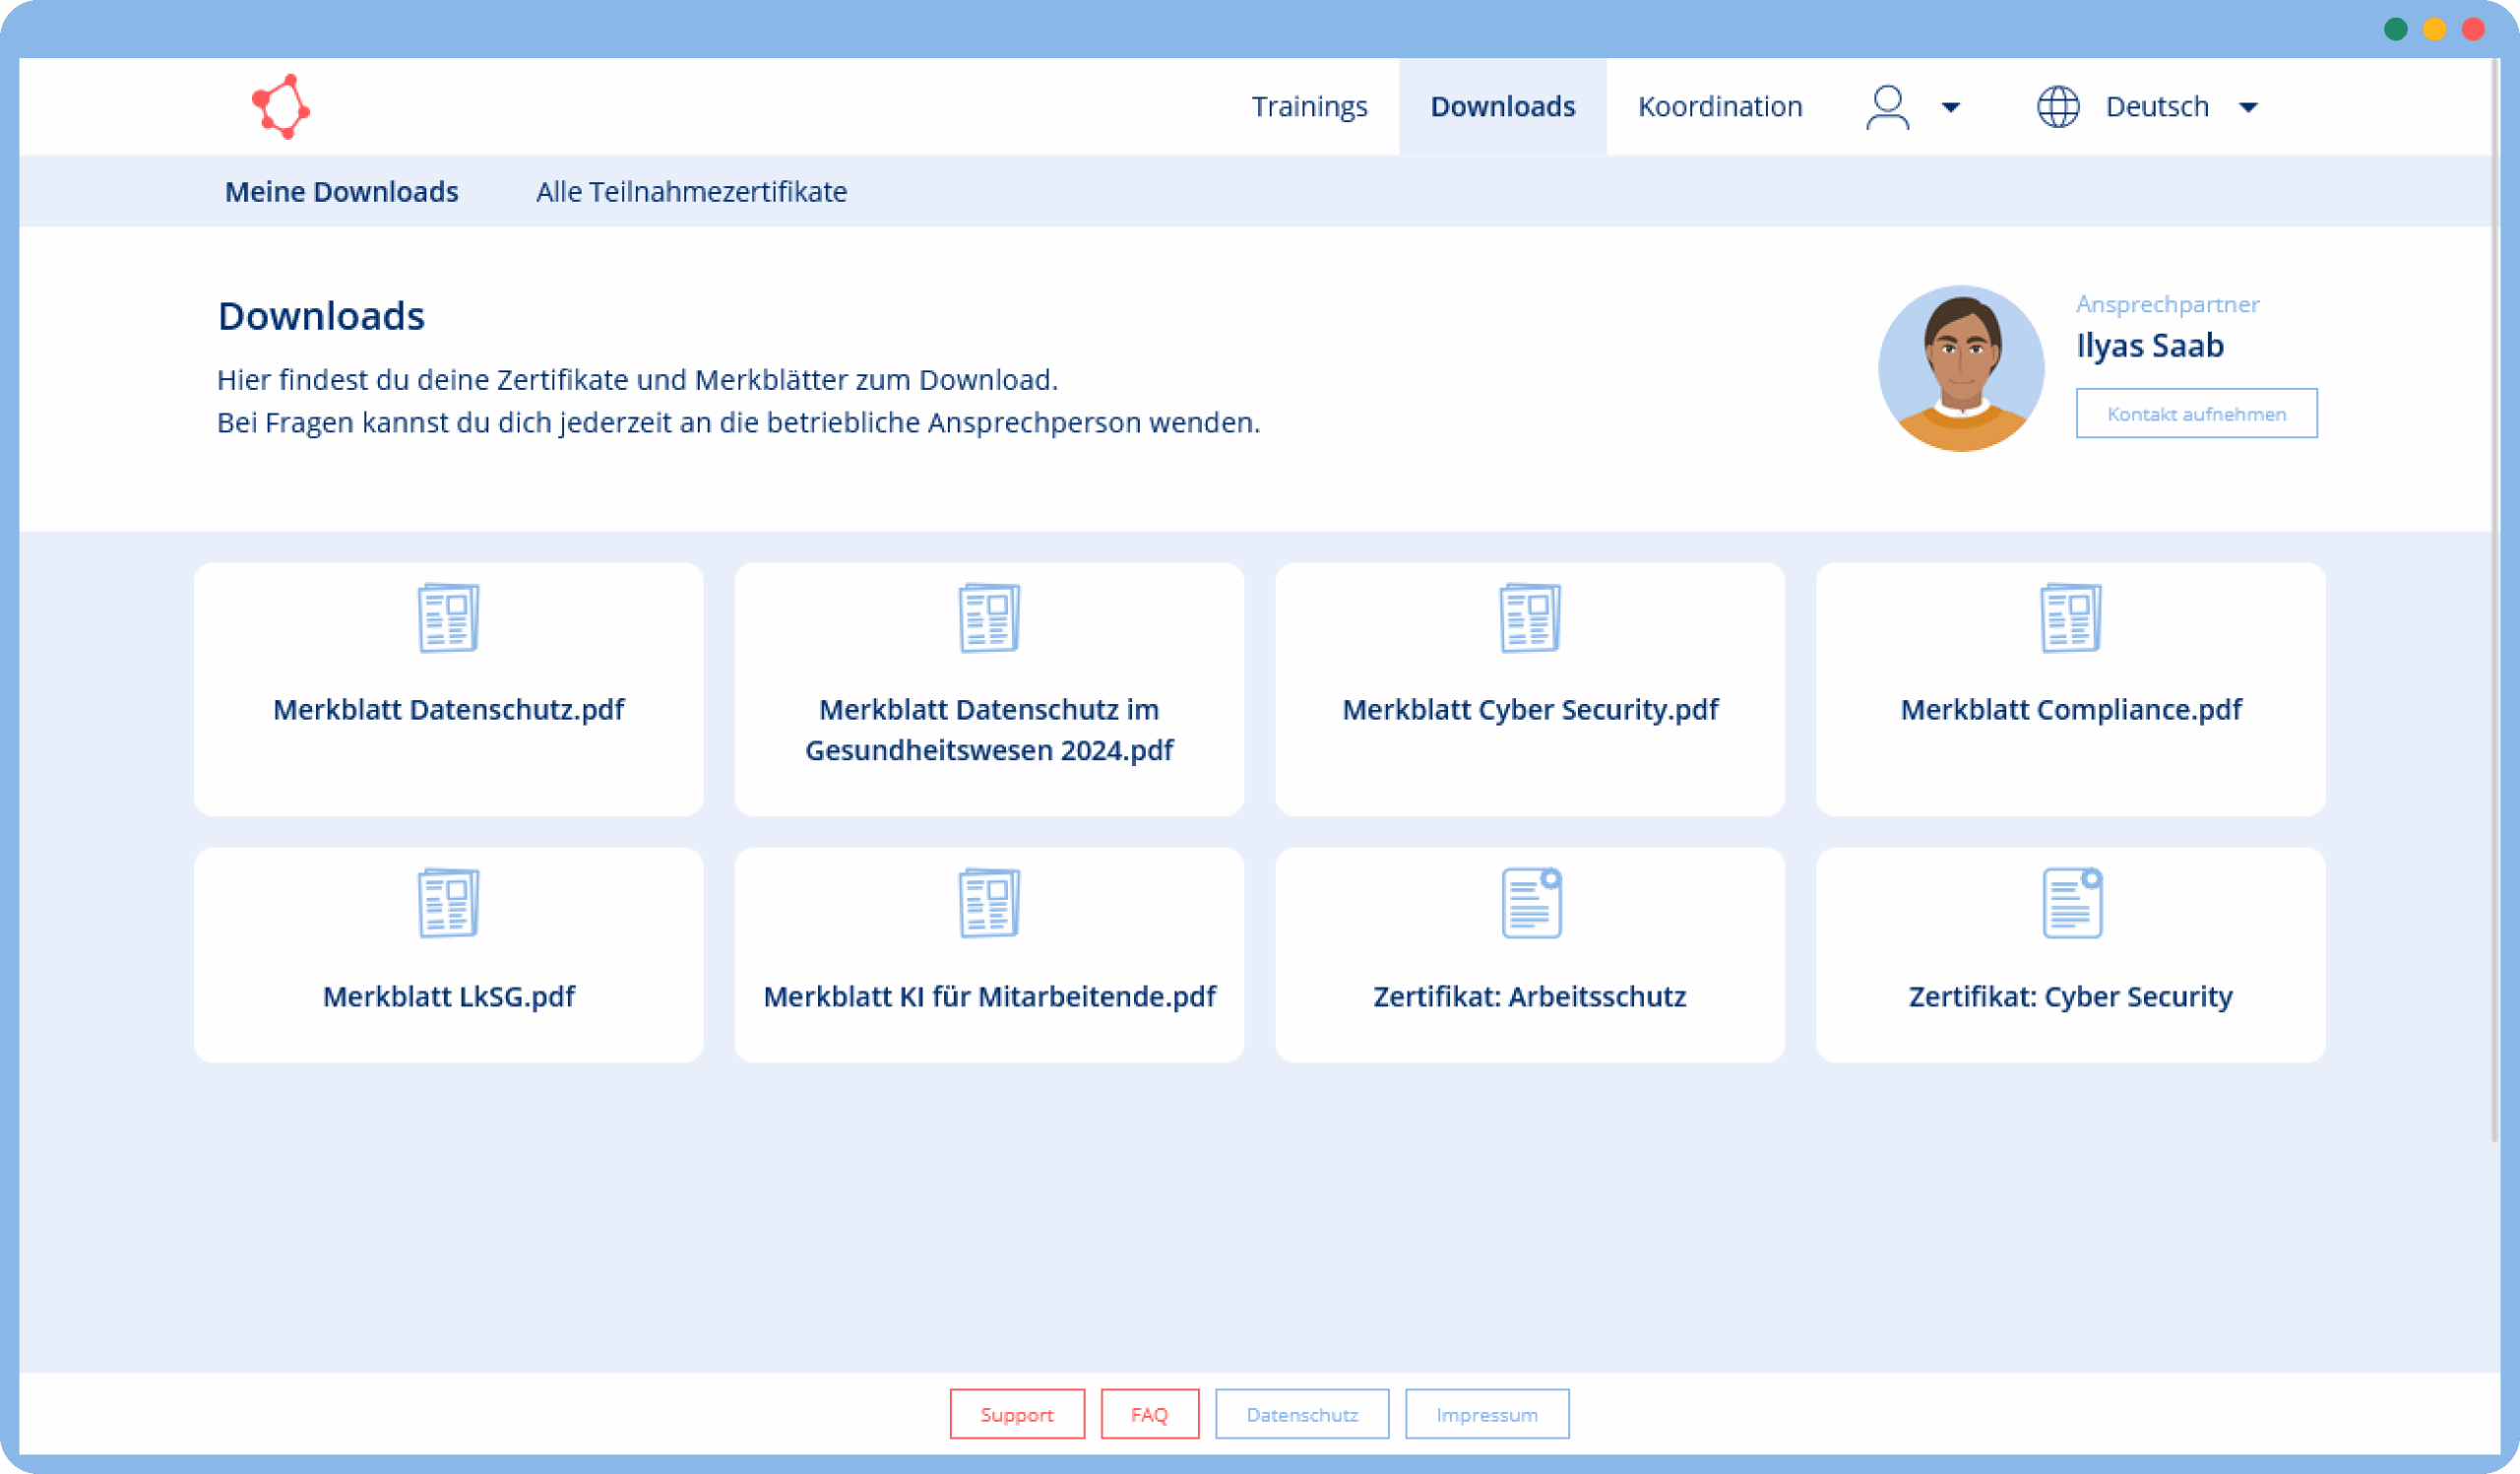Open the Trainings menu item

(1308, 107)
